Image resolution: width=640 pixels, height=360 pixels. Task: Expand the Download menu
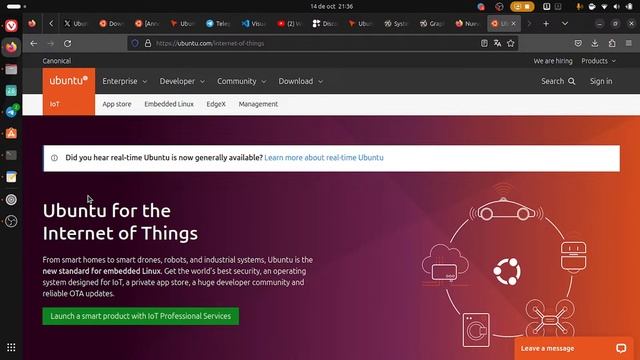(x=300, y=81)
